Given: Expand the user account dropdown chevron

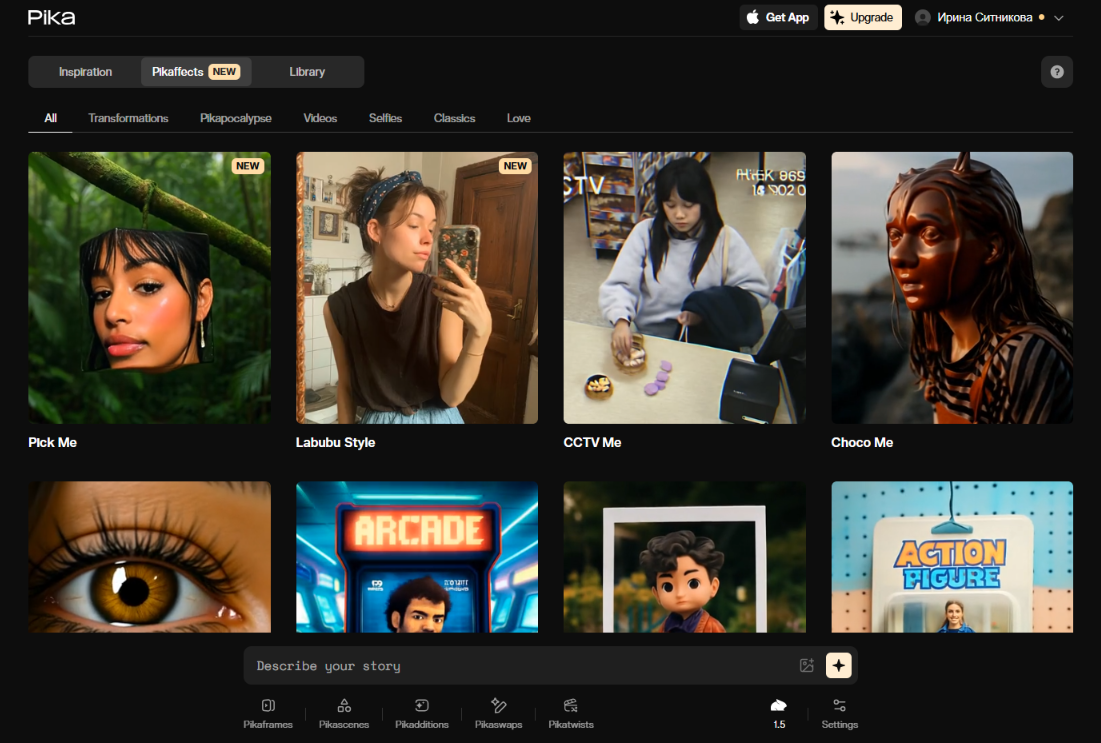Looking at the screenshot, I should [1059, 18].
